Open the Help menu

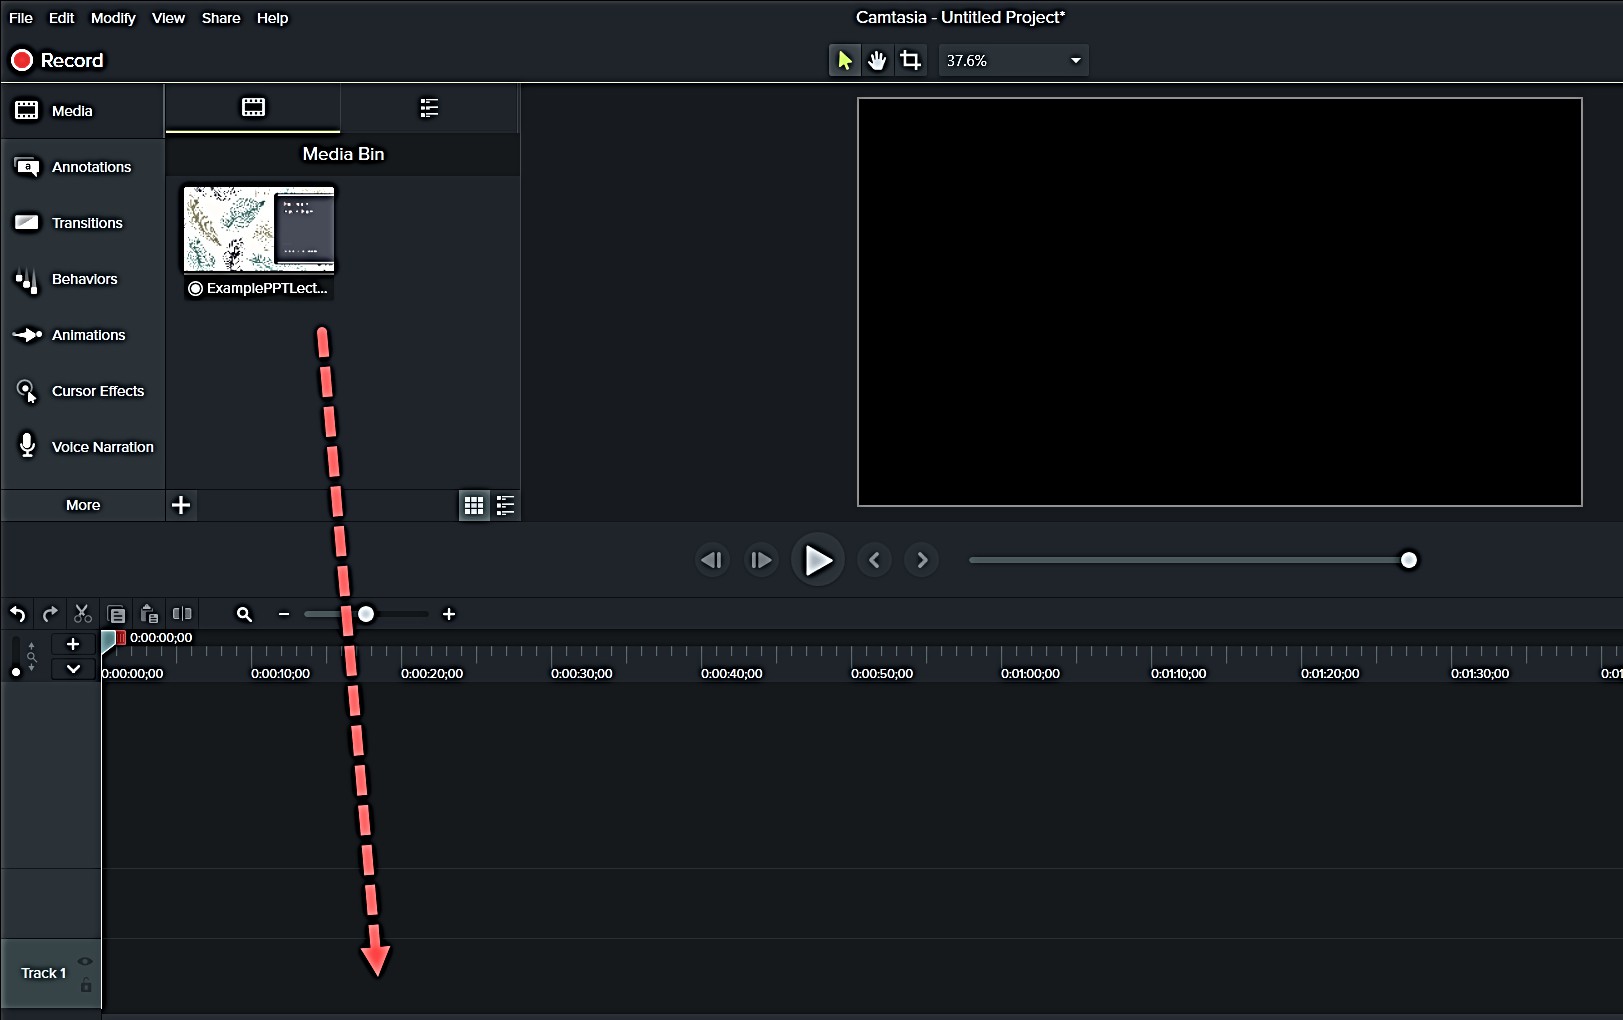pyautogui.click(x=272, y=18)
